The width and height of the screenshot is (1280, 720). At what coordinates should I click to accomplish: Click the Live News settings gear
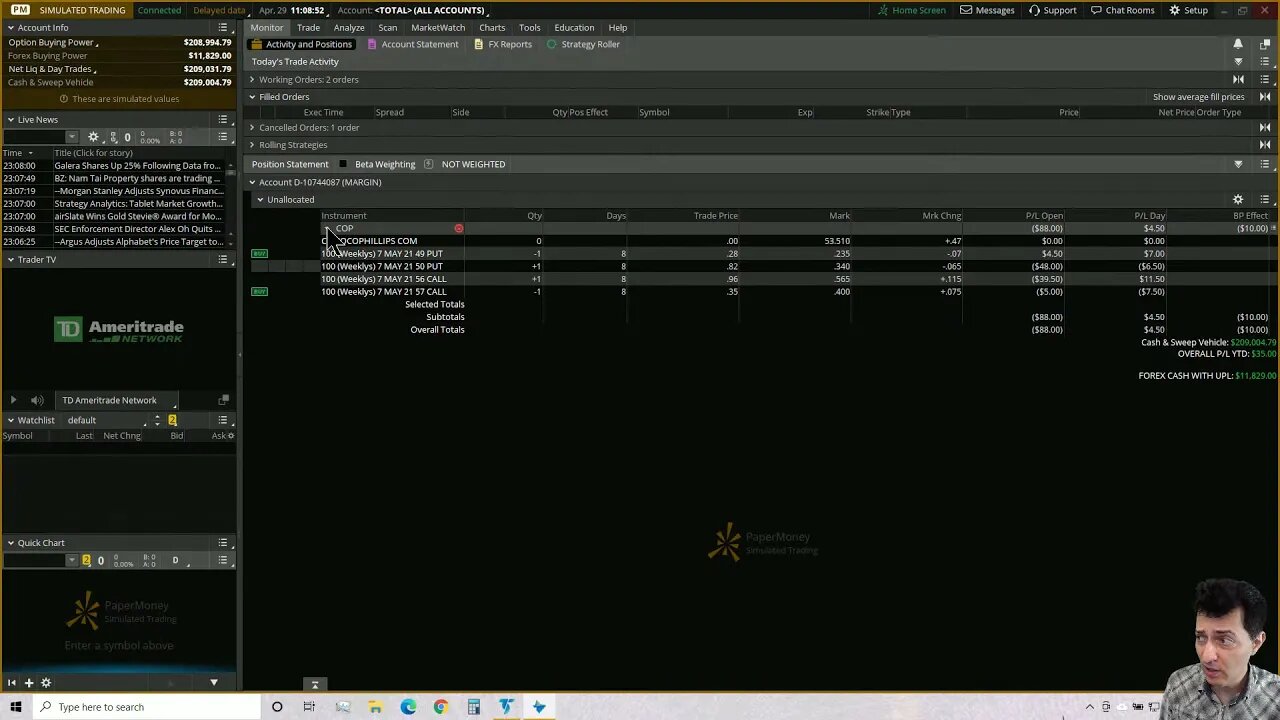pos(93,137)
